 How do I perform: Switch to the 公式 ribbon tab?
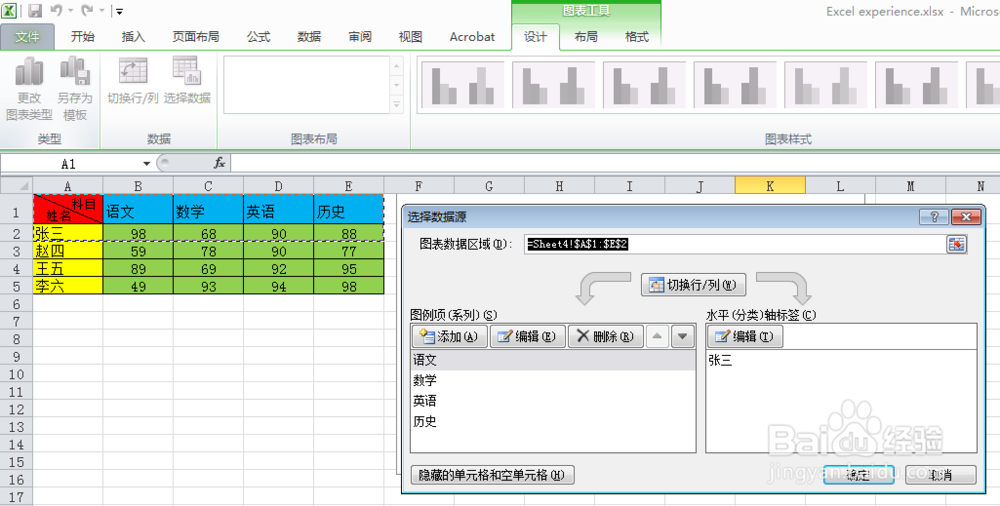coord(258,37)
